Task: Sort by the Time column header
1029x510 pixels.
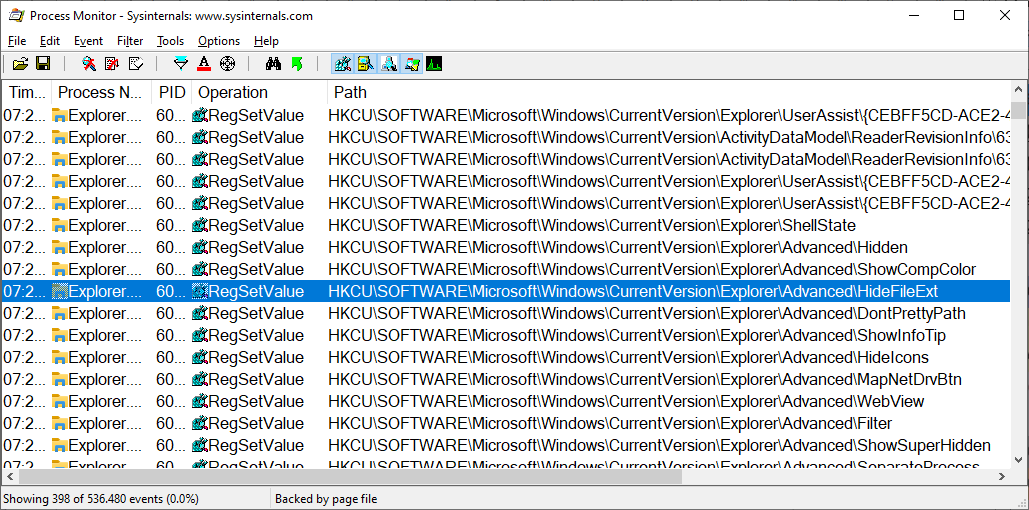Action: coord(26,93)
